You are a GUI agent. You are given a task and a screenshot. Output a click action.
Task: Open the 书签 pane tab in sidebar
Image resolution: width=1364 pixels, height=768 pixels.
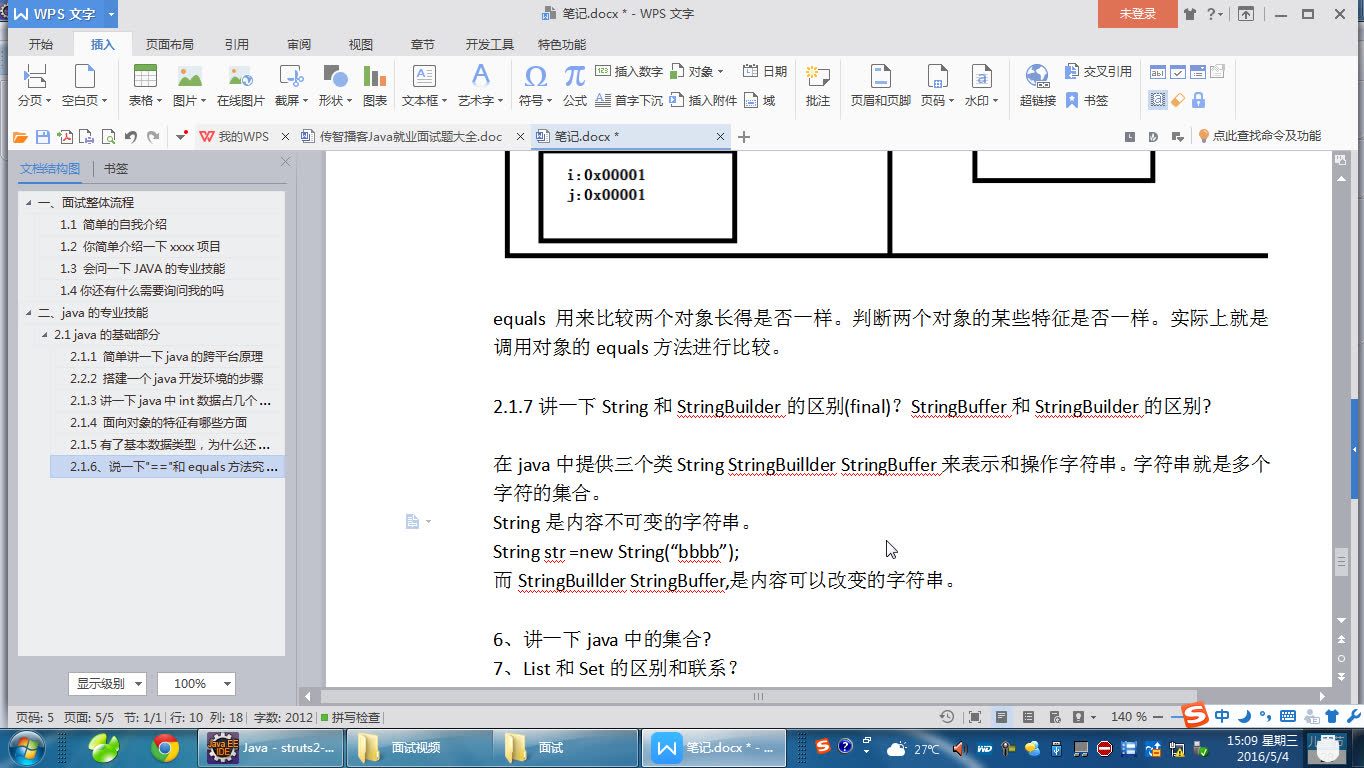[116, 169]
